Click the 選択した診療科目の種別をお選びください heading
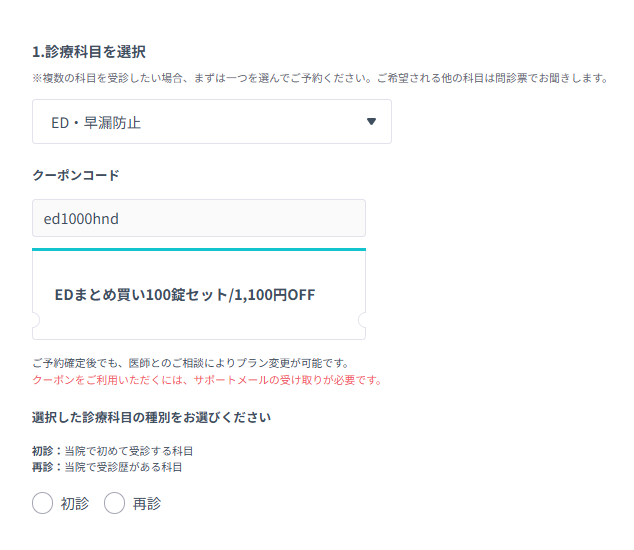This screenshot has height=550, width=634. point(152,417)
